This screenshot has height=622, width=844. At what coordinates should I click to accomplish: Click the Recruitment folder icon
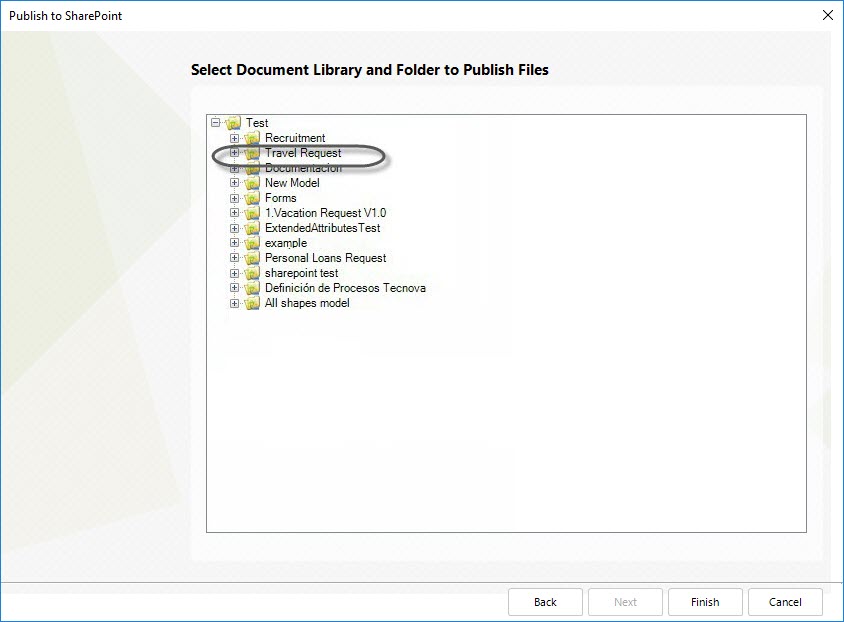[x=252, y=138]
